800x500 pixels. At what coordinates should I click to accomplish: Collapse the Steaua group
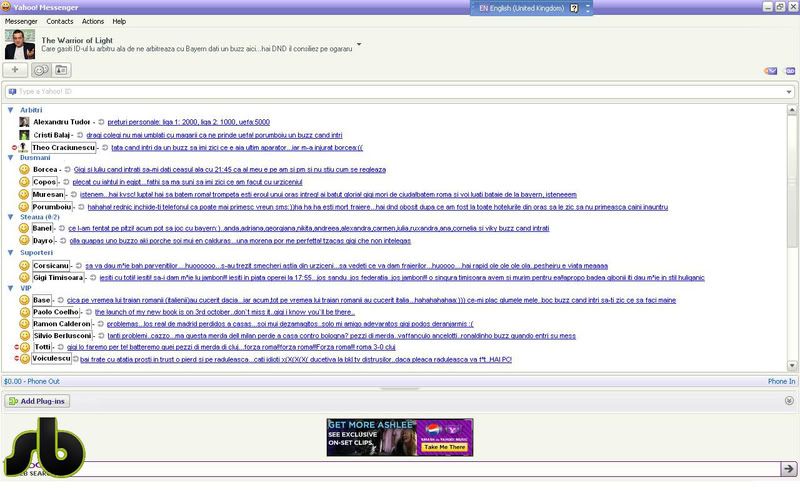click(x=10, y=217)
